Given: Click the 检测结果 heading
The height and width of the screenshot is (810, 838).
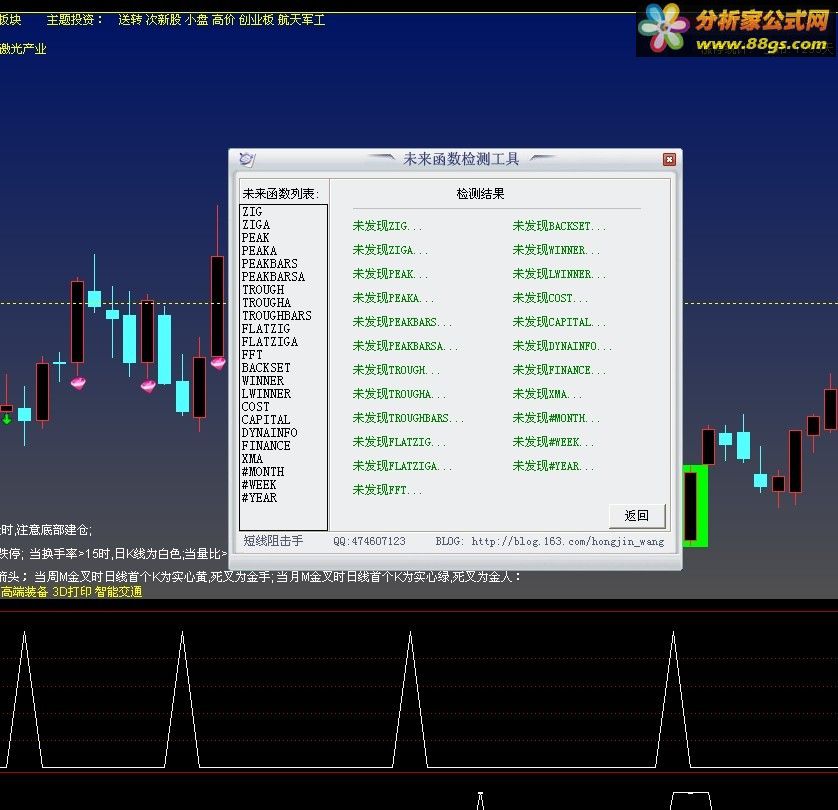Looking at the screenshot, I should click(480, 194).
